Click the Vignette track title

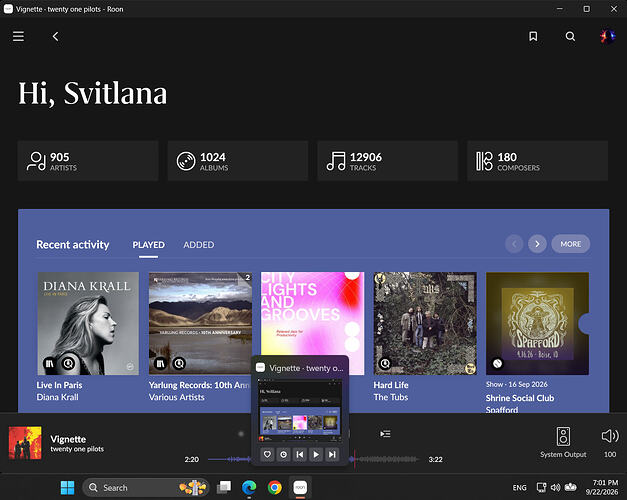point(68,439)
